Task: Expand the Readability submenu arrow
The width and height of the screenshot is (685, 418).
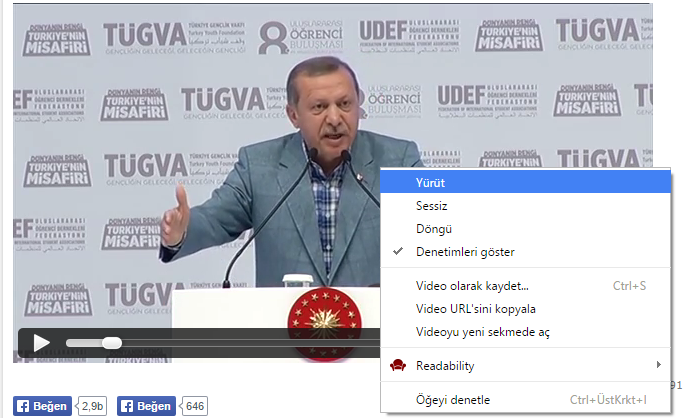Action: [658, 366]
